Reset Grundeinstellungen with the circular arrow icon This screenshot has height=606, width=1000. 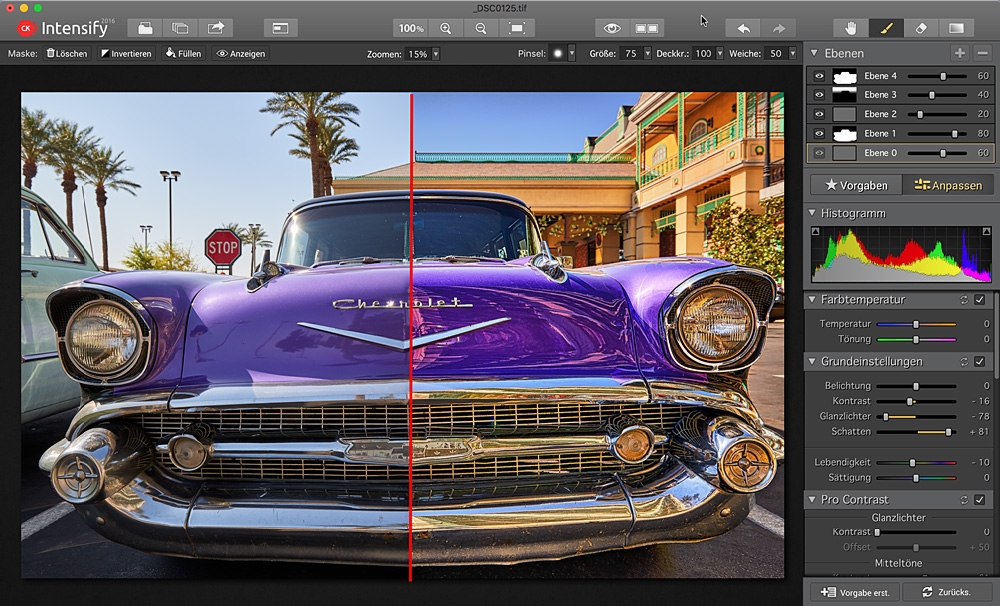click(964, 361)
